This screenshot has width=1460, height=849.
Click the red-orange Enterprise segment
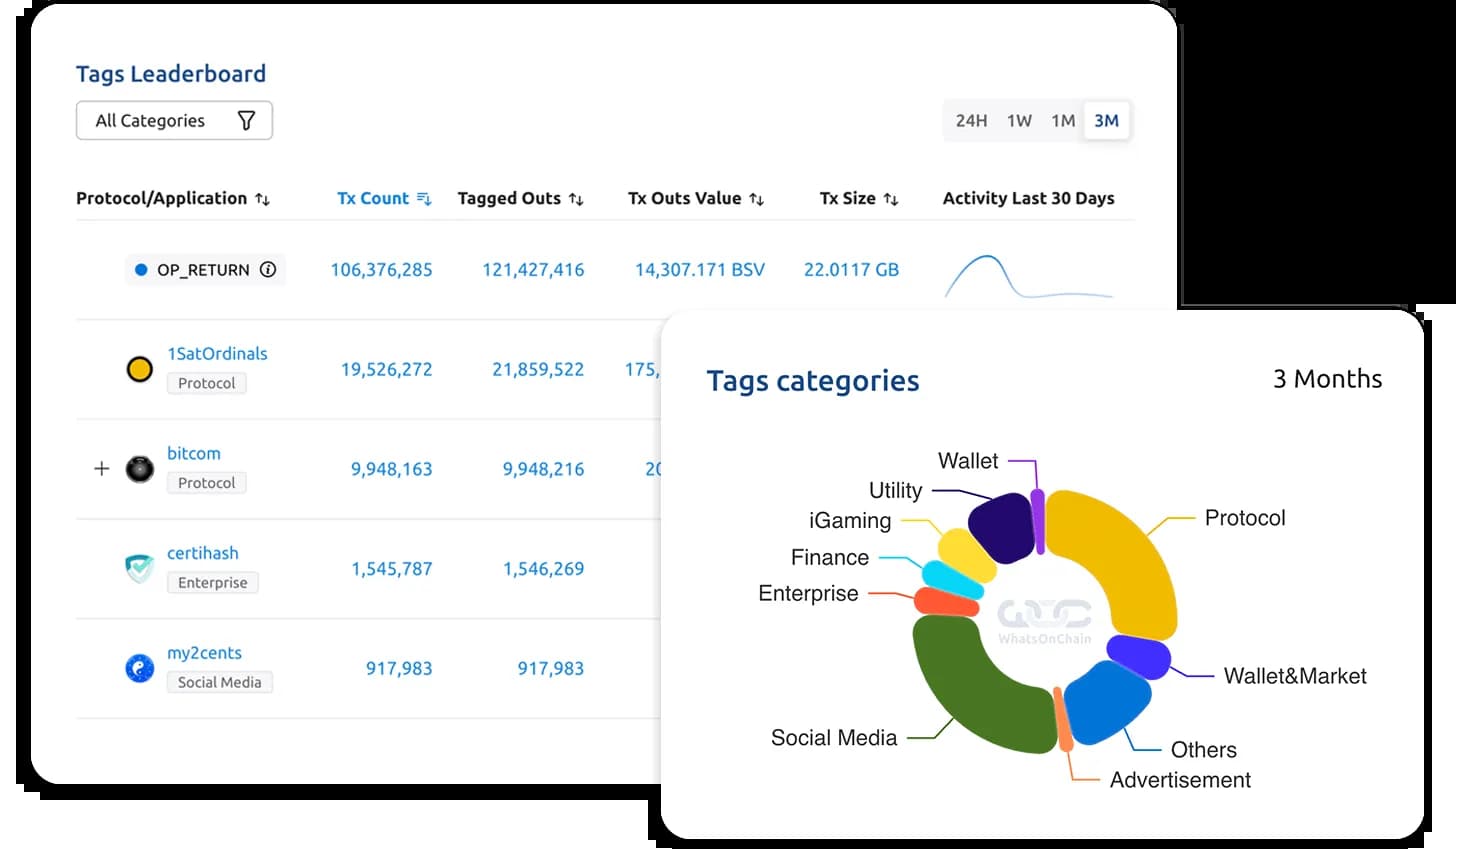tap(946, 602)
